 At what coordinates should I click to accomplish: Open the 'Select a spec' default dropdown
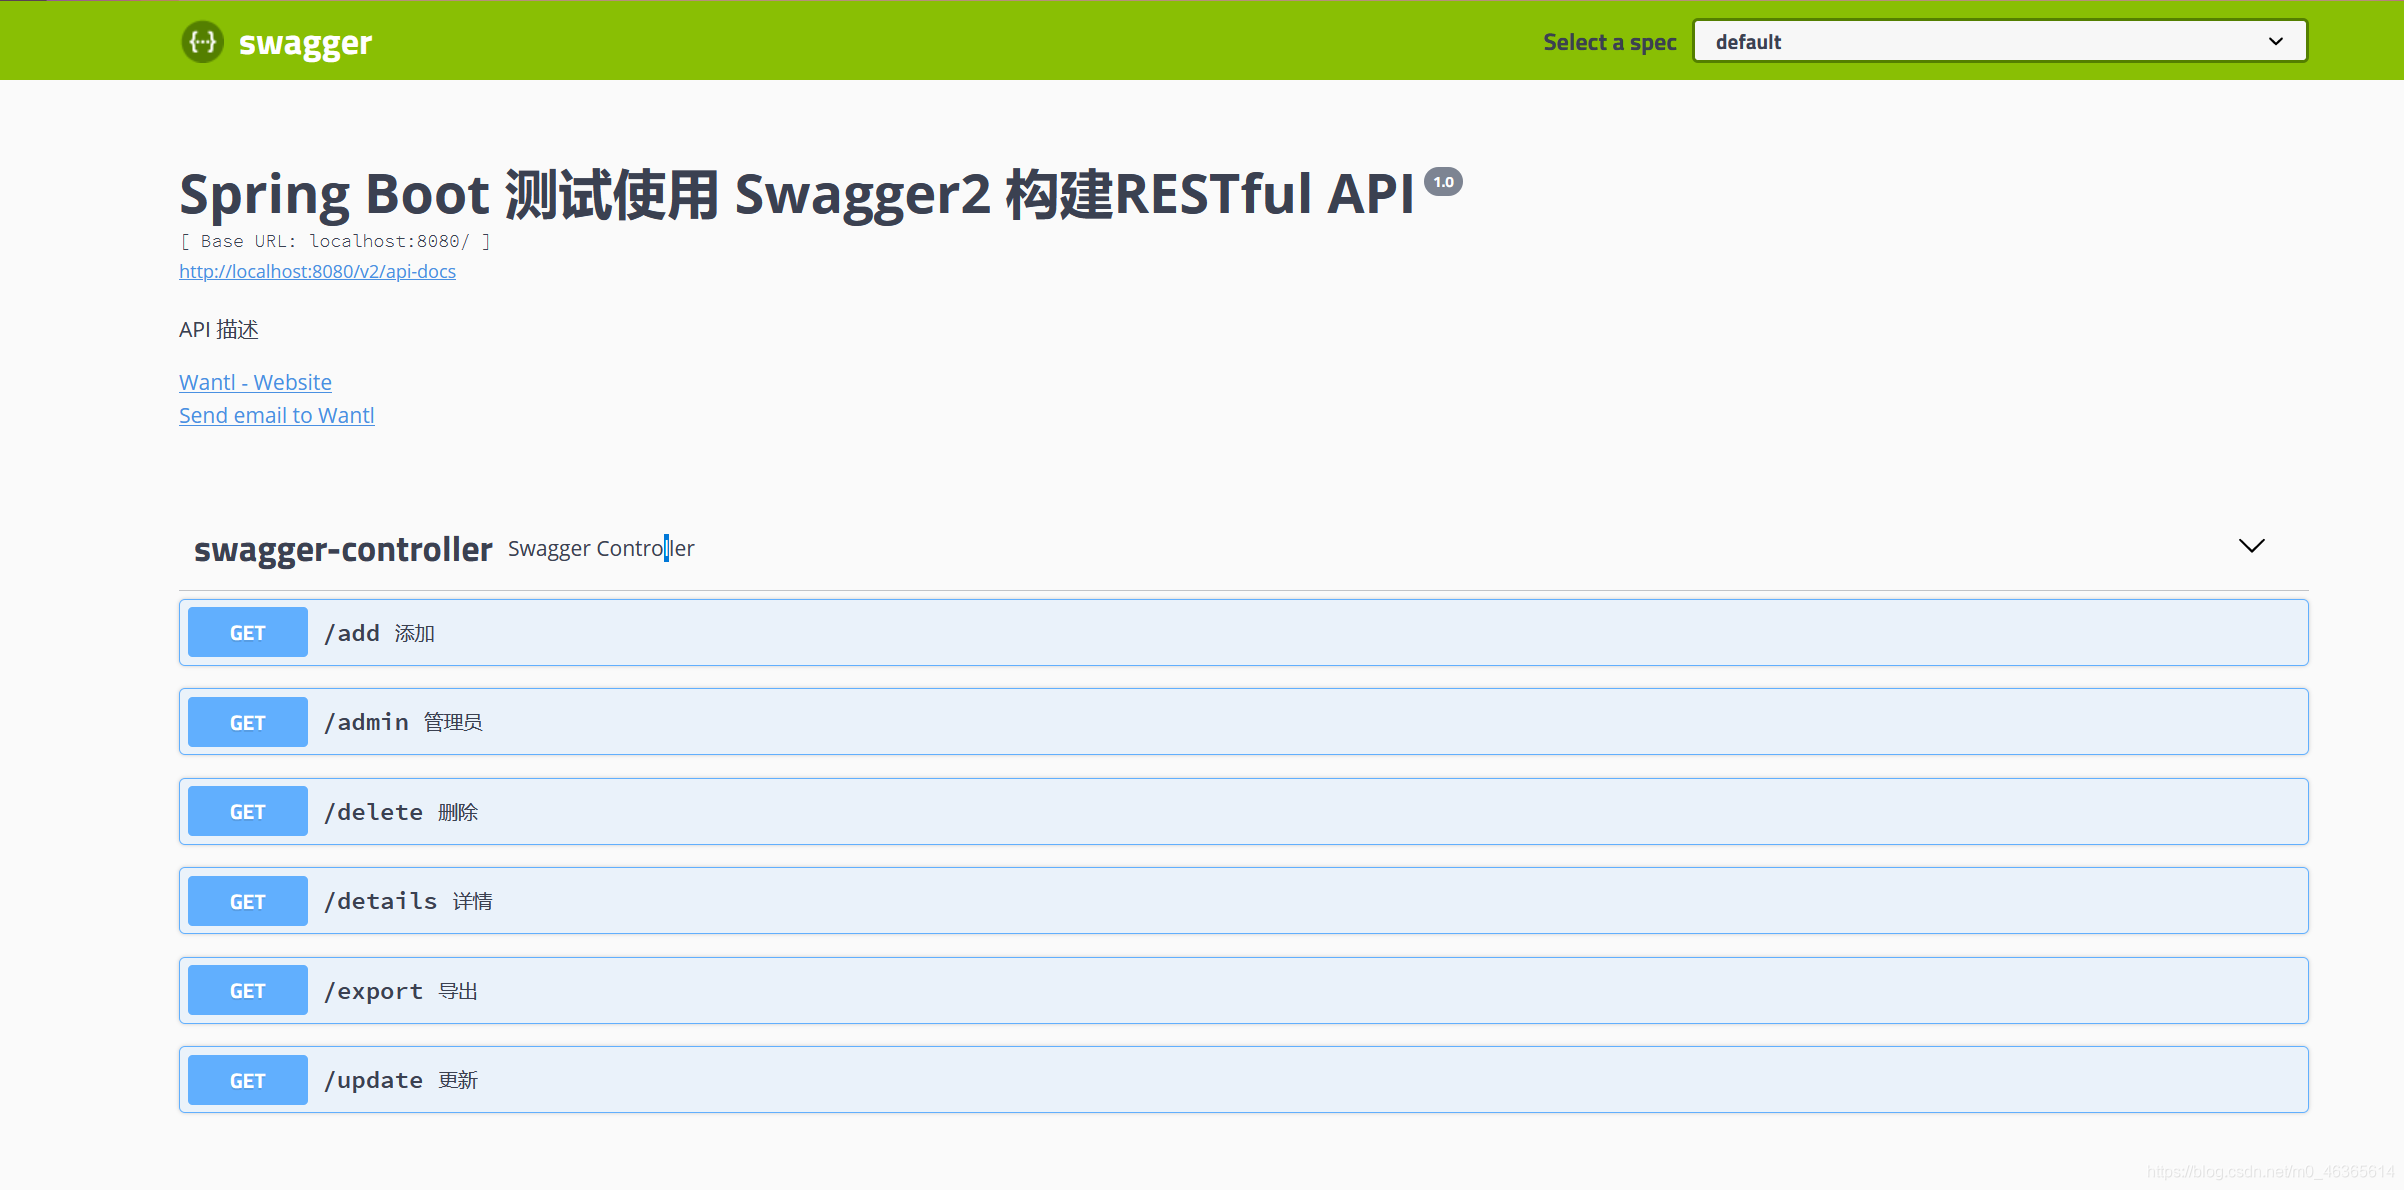point(2000,41)
